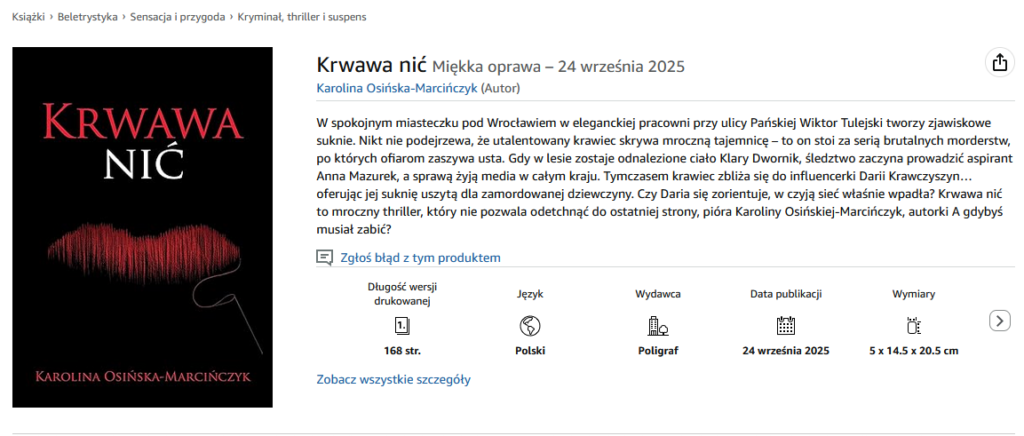Click the dimensions icon under Wymiary
This screenshot has width=1024, height=436.
(913, 325)
